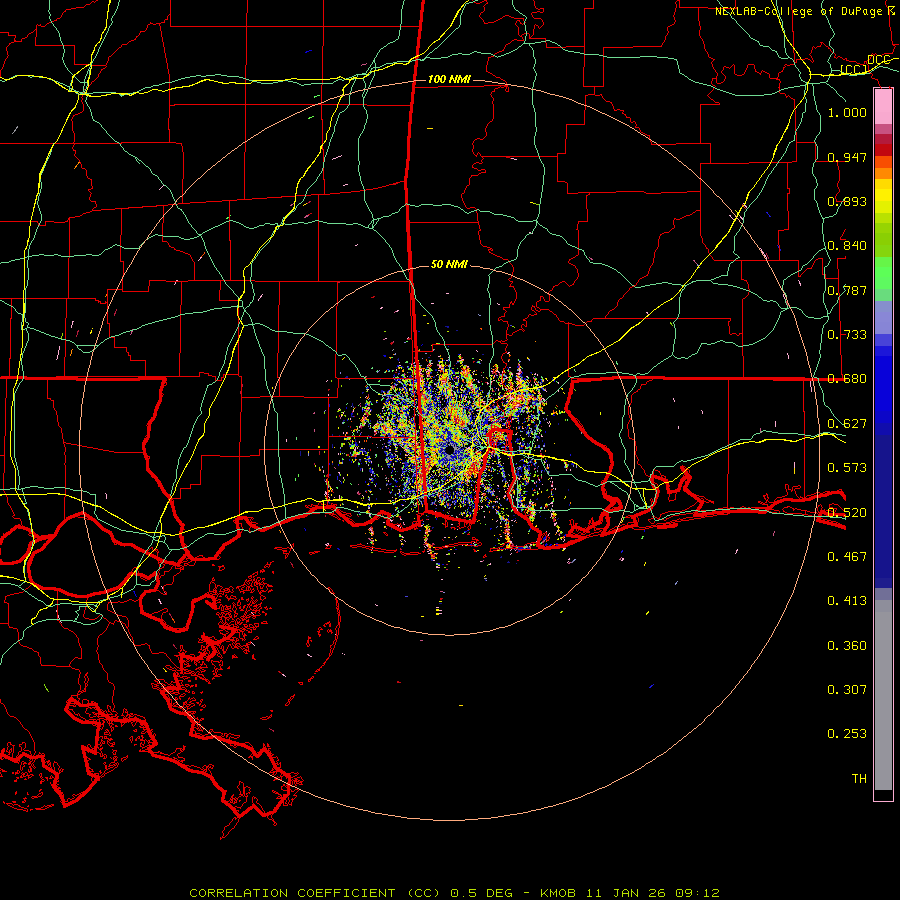The width and height of the screenshot is (900, 900).
Task: Click the 1.000 value on the color scale
Action: pyautogui.click(x=847, y=112)
